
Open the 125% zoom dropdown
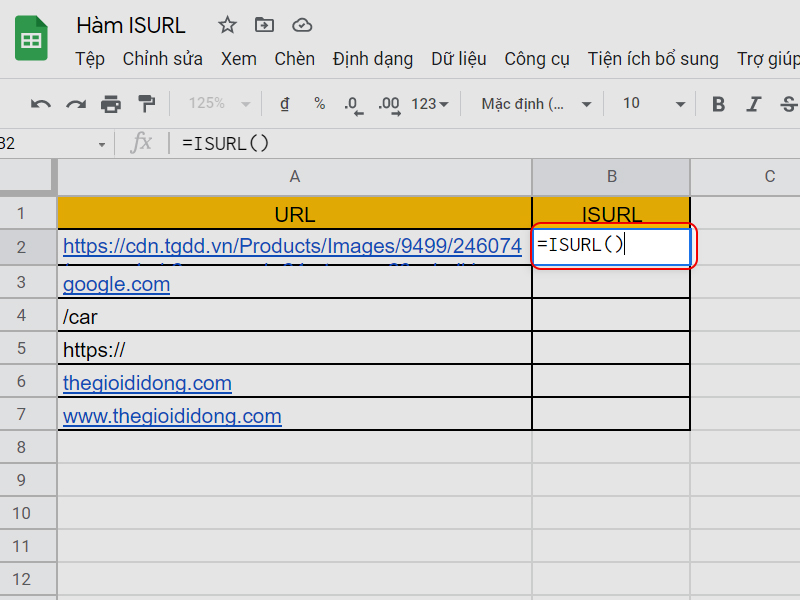coord(219,104)
